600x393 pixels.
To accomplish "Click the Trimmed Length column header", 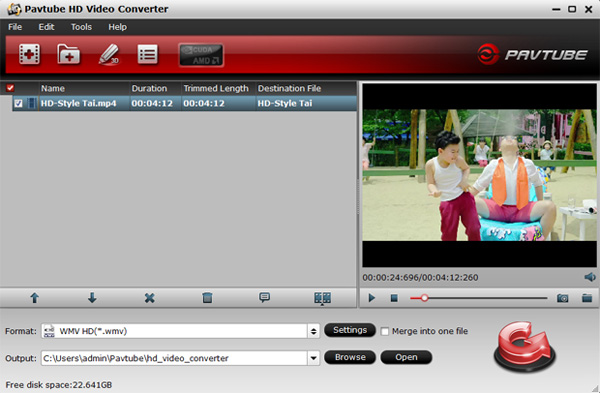I will 218,88.
